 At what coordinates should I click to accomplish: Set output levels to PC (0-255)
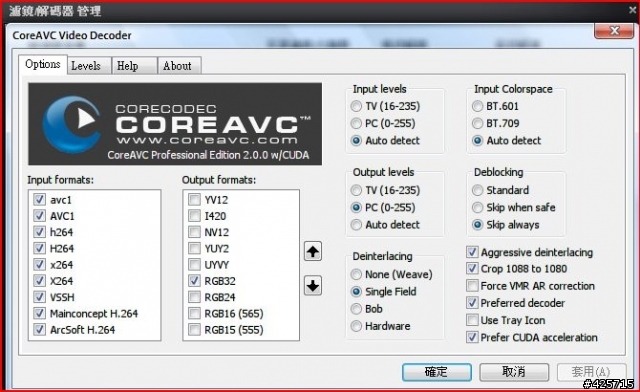tap(356, 207)
